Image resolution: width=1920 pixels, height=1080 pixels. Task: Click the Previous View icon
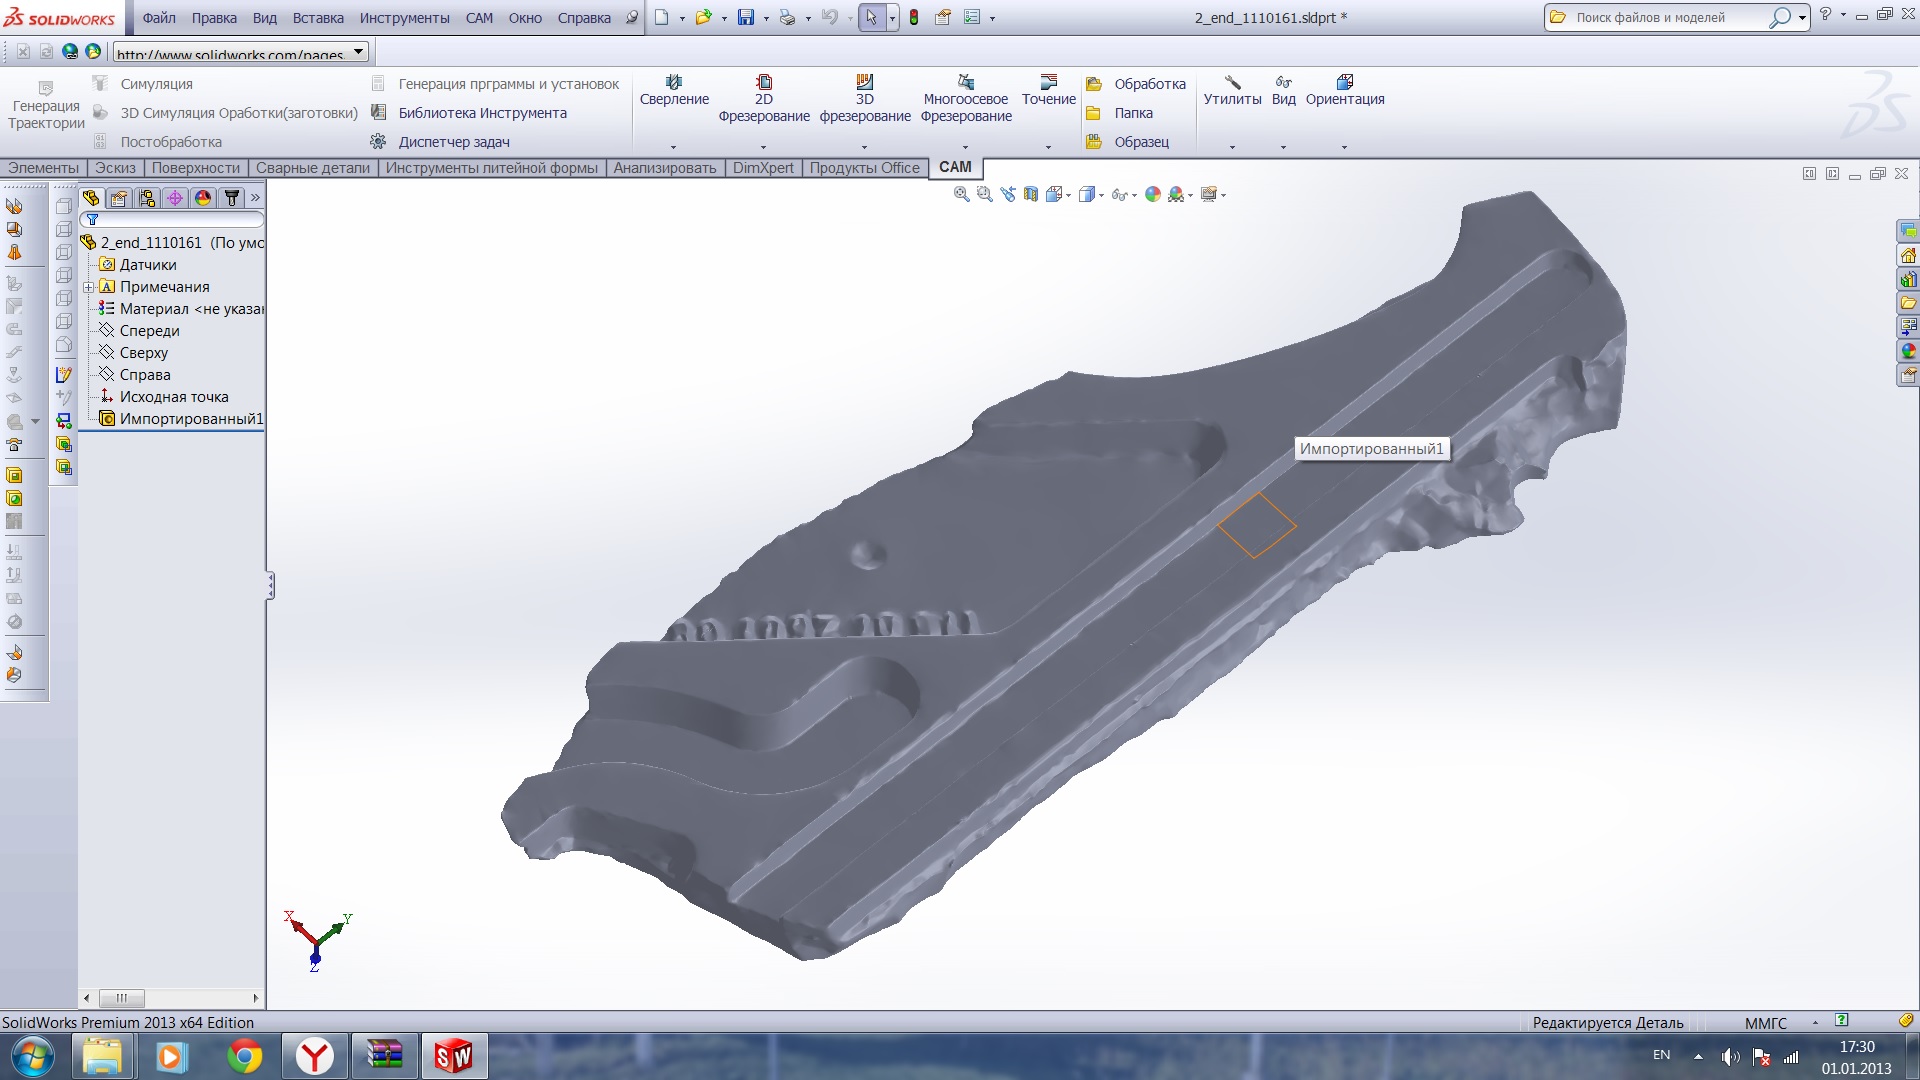coord(1008,194)
